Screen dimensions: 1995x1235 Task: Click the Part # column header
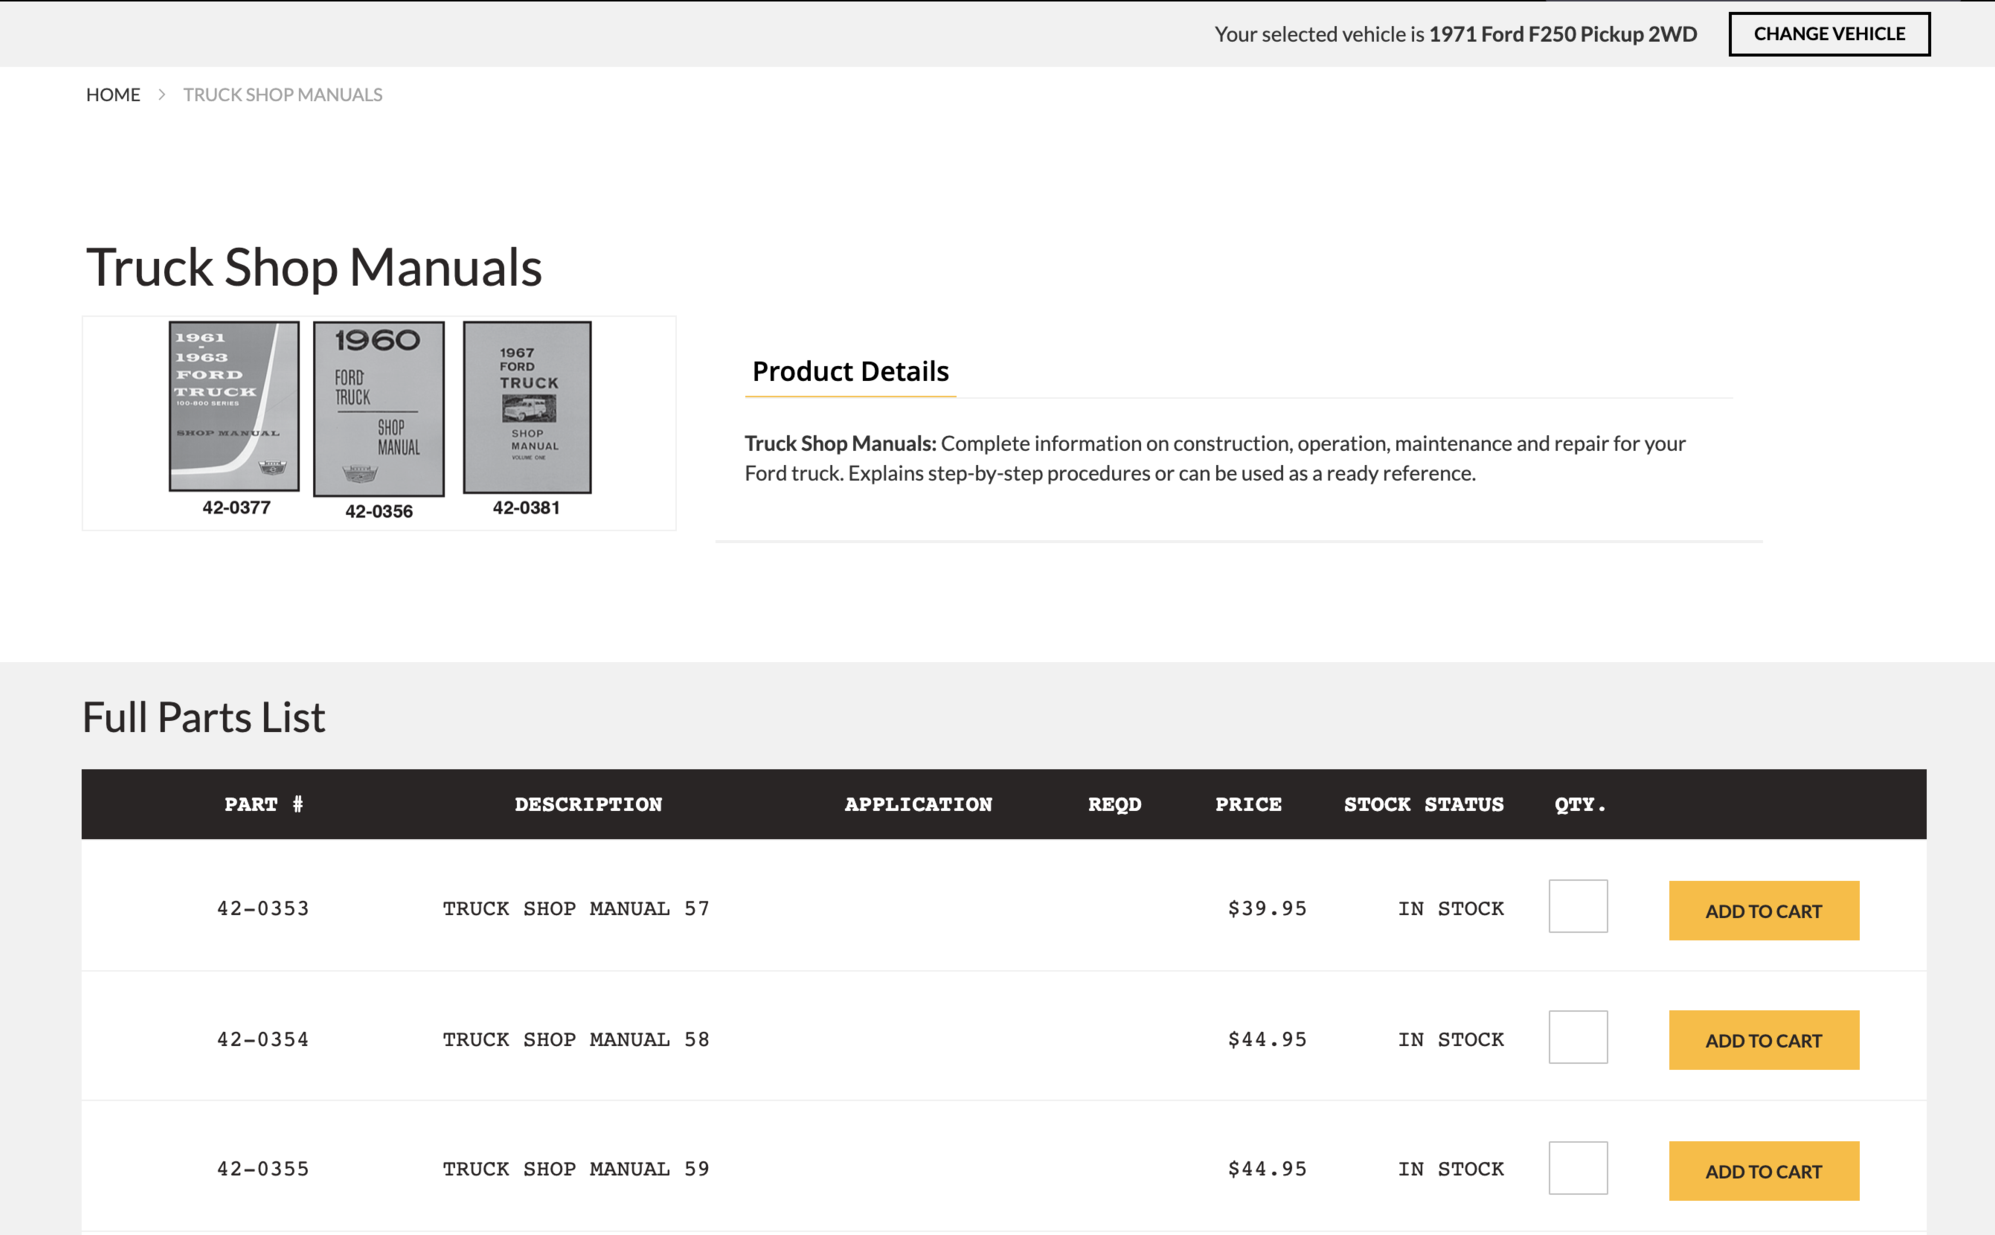point(263,804)
